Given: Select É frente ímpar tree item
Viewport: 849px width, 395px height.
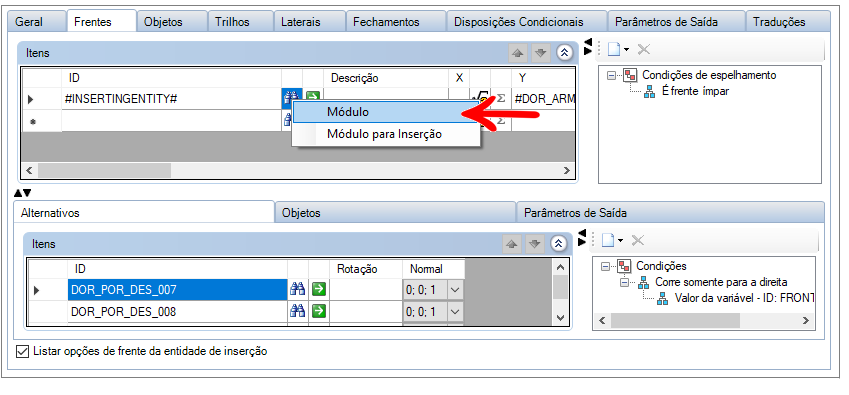Looking at the screenshot, I should 695,91.
